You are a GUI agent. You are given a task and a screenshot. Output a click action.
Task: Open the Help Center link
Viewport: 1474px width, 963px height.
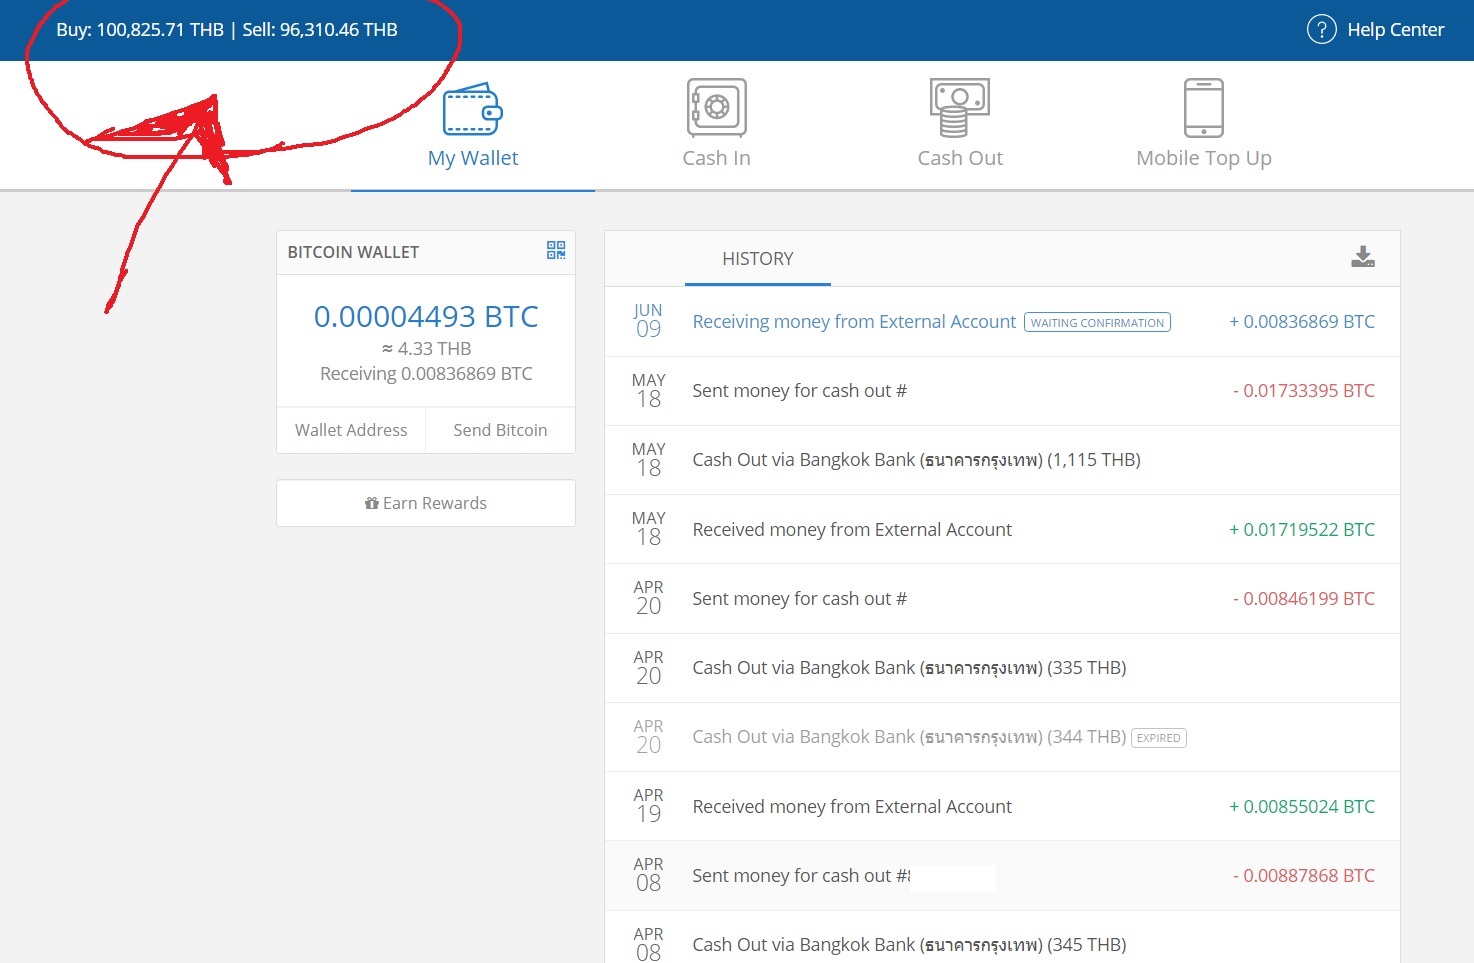click(x=1395, y=30)
